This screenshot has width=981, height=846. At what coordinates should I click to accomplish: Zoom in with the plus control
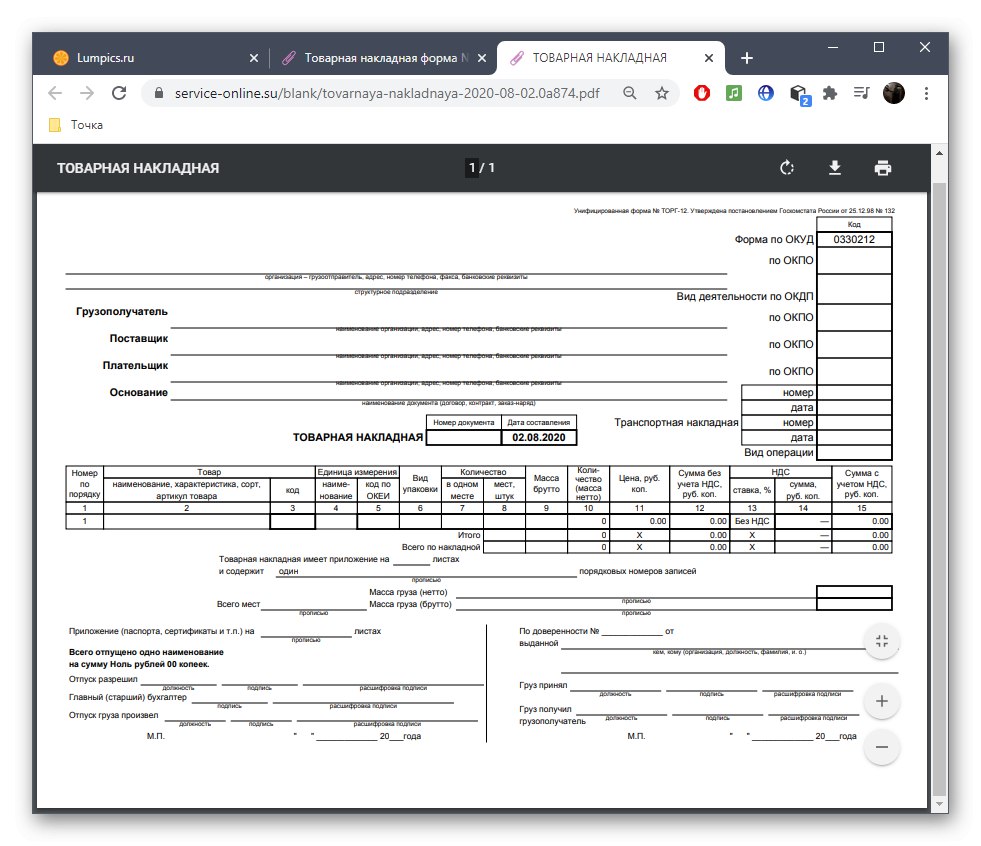[881, 701]
